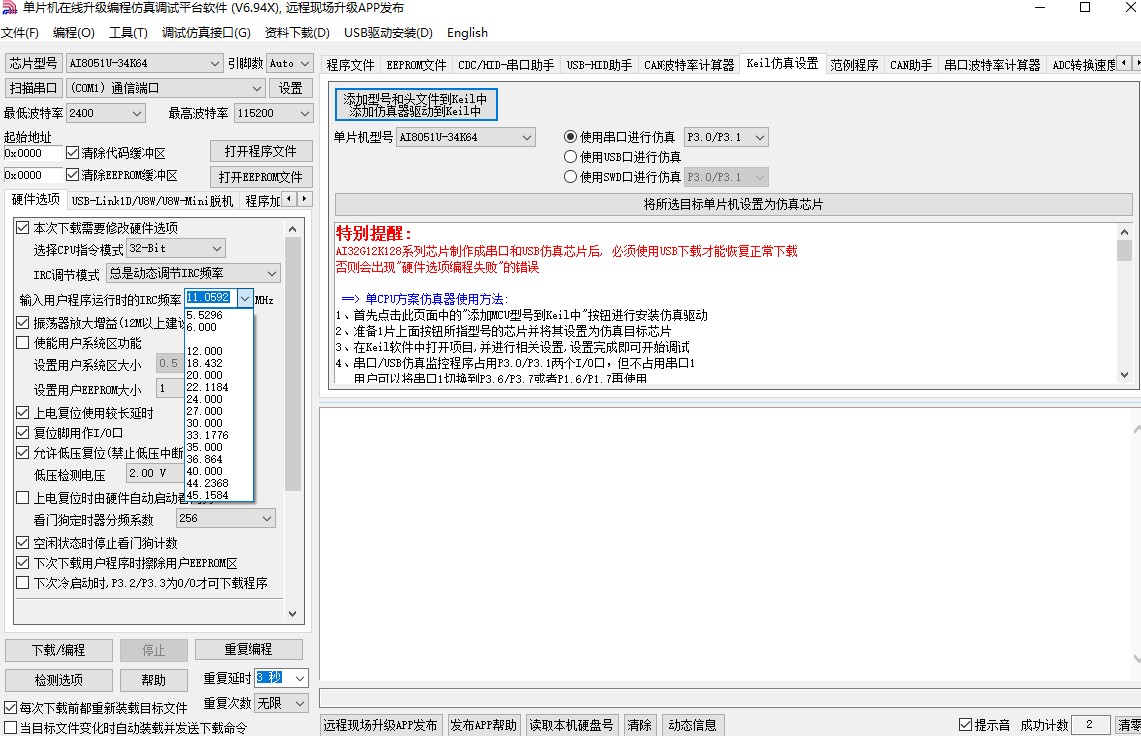
Task: Click 发布APP帮助 button
Action: coord(483,725)
